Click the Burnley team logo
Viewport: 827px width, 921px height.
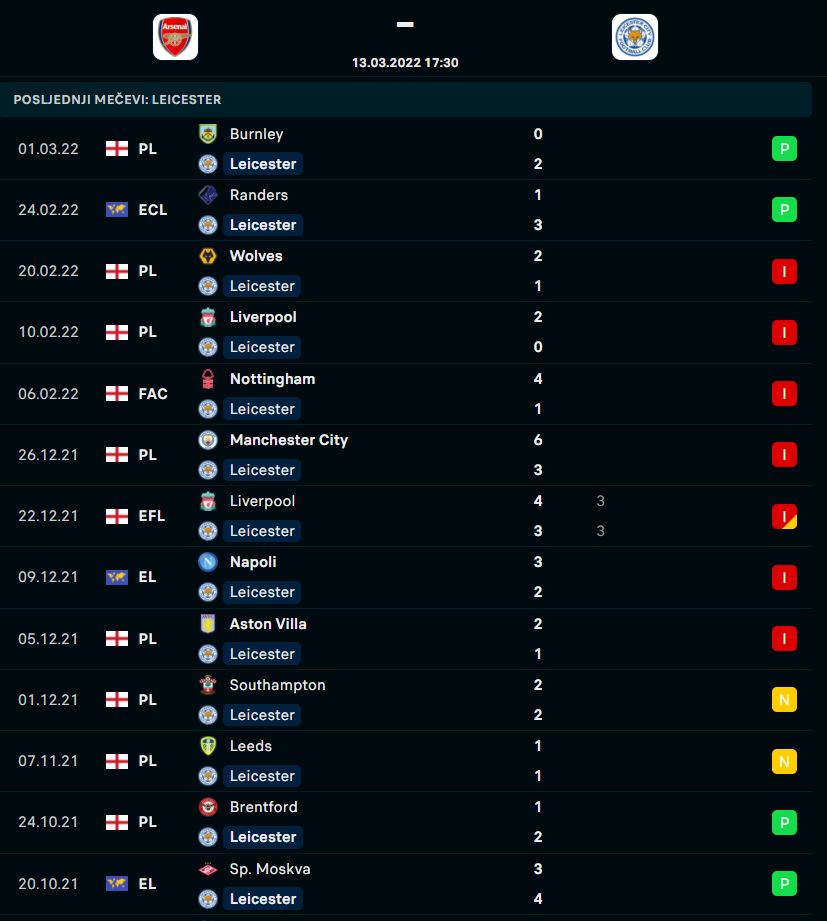[208, 134]
